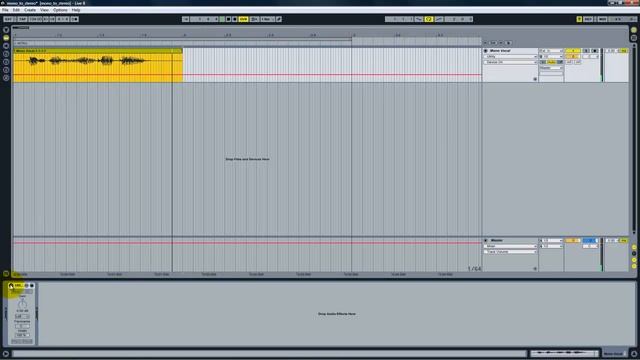Set Mono Vocal monitoring to Auto
The height and width of the screenshot is (360, 640).
pyautogui.click(x=551, y=62)
